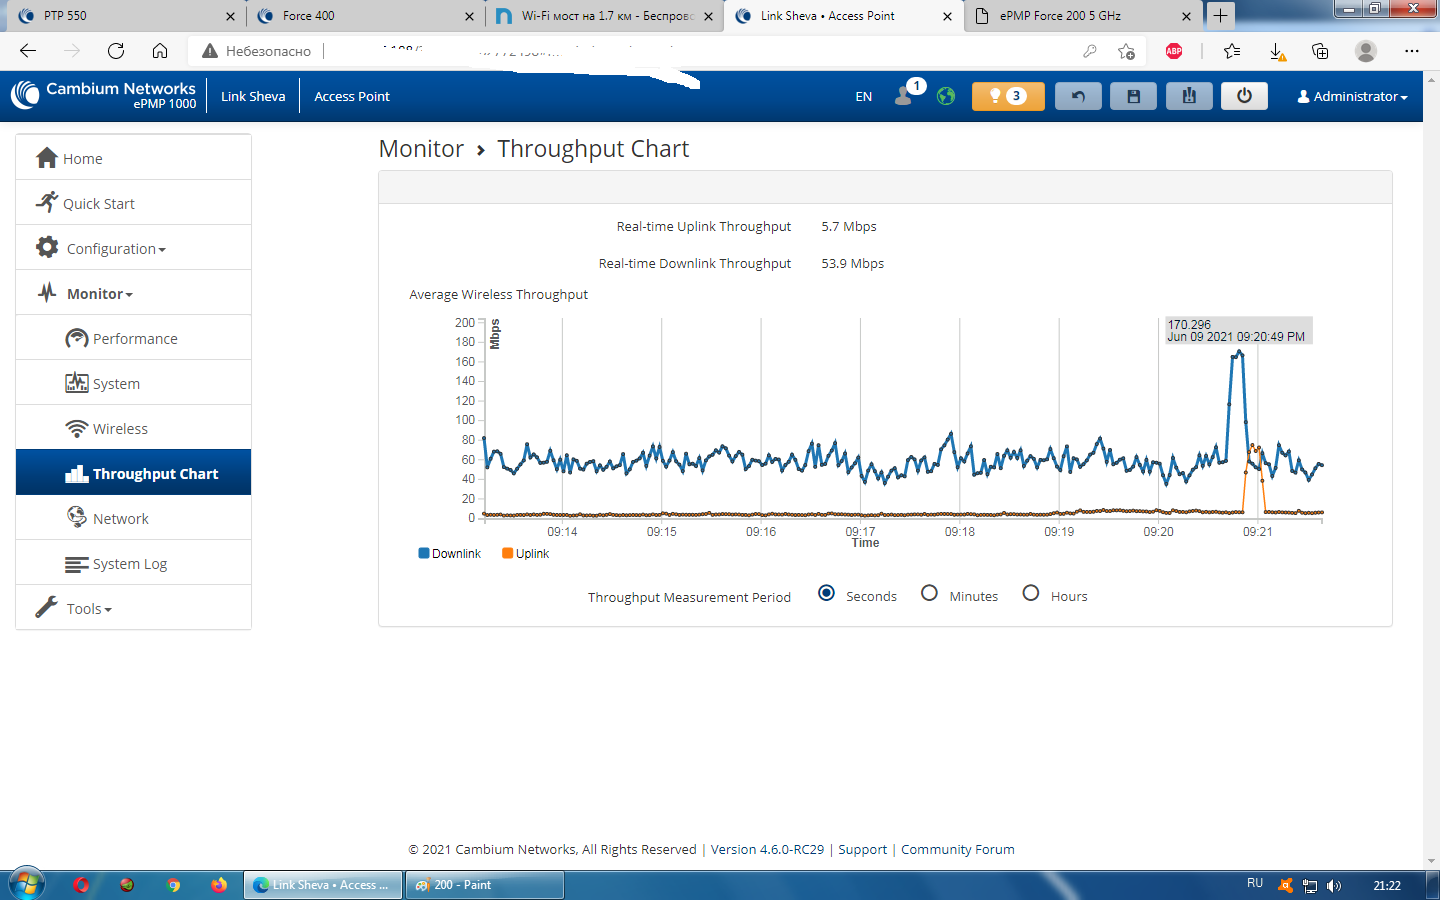This screenshot has height=900, width=1440.
Task: Open the browser downloads panel
Action: pyautogui.click(x=1277, y=52)
